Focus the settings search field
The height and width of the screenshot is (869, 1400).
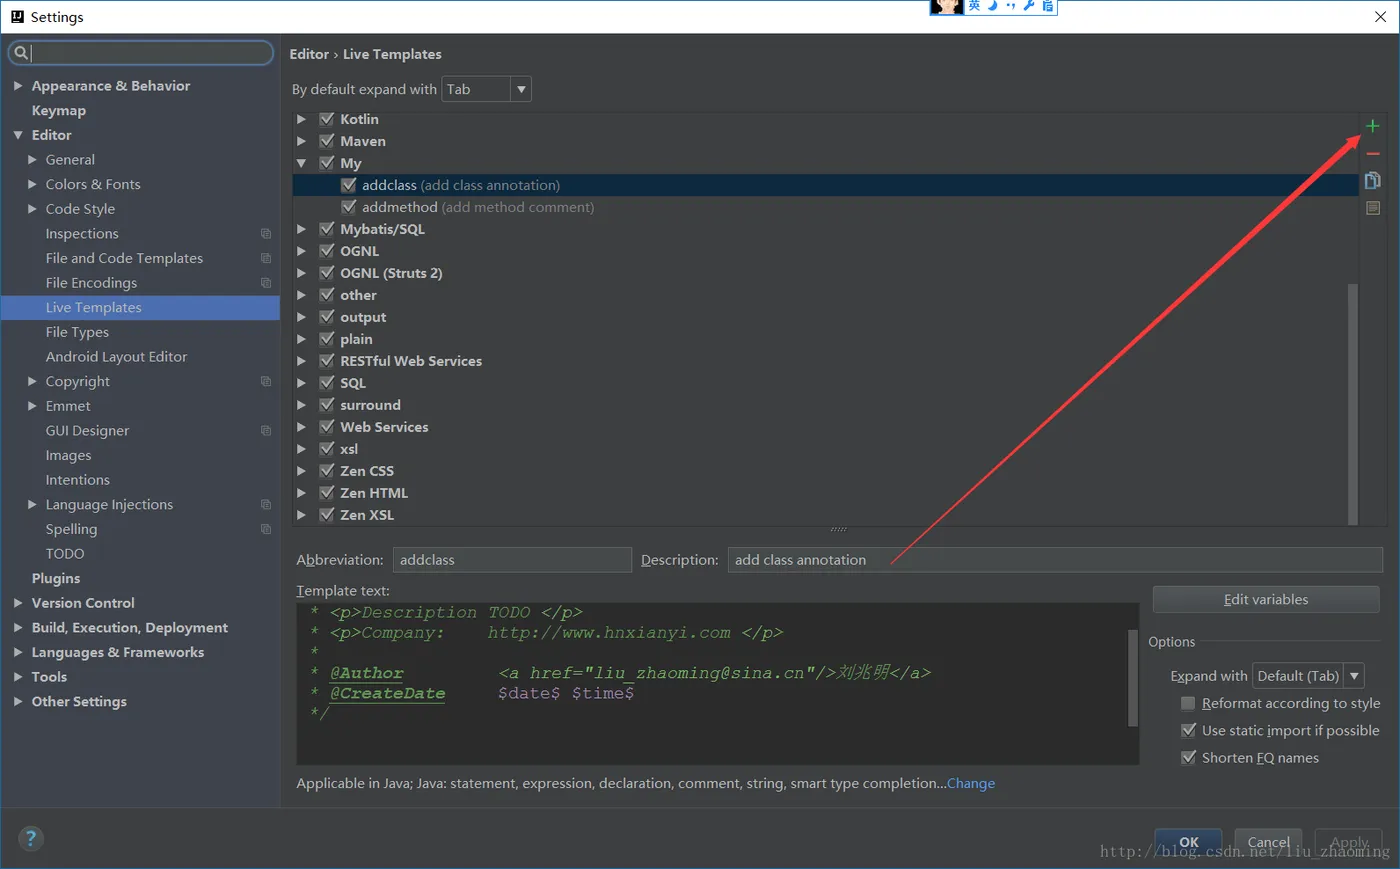[x=141, y=53]
